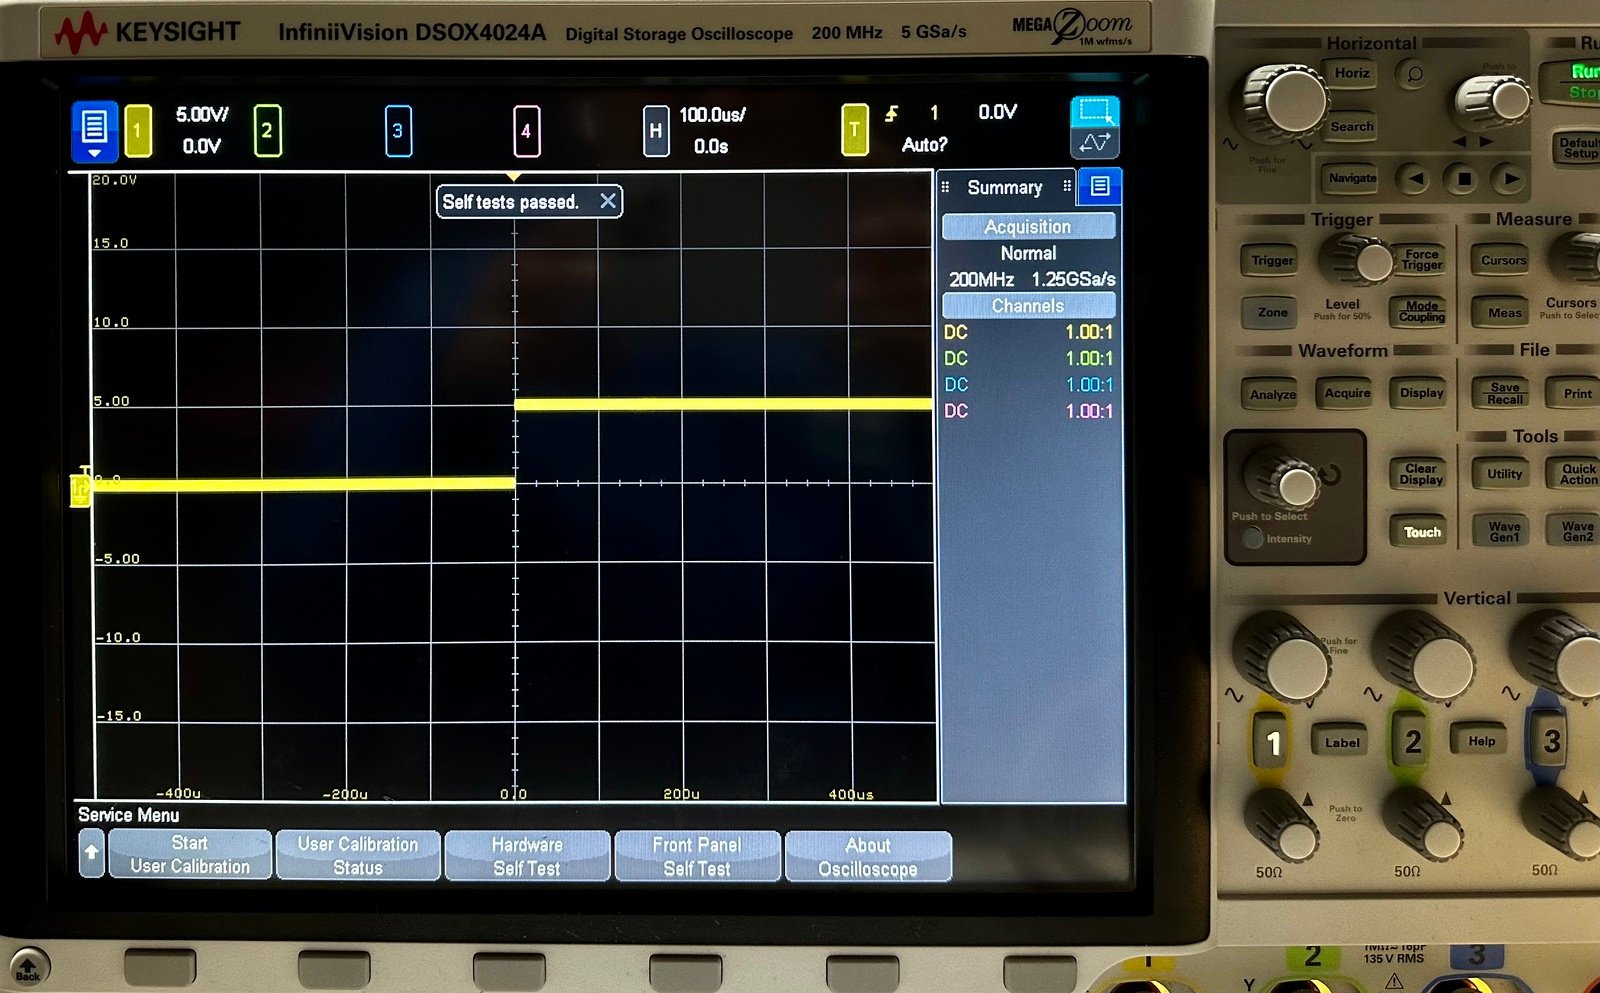1600x993 pixels.
Task: Tap the 5.00V/ channel 1 scale value
Action: point(202,115)
